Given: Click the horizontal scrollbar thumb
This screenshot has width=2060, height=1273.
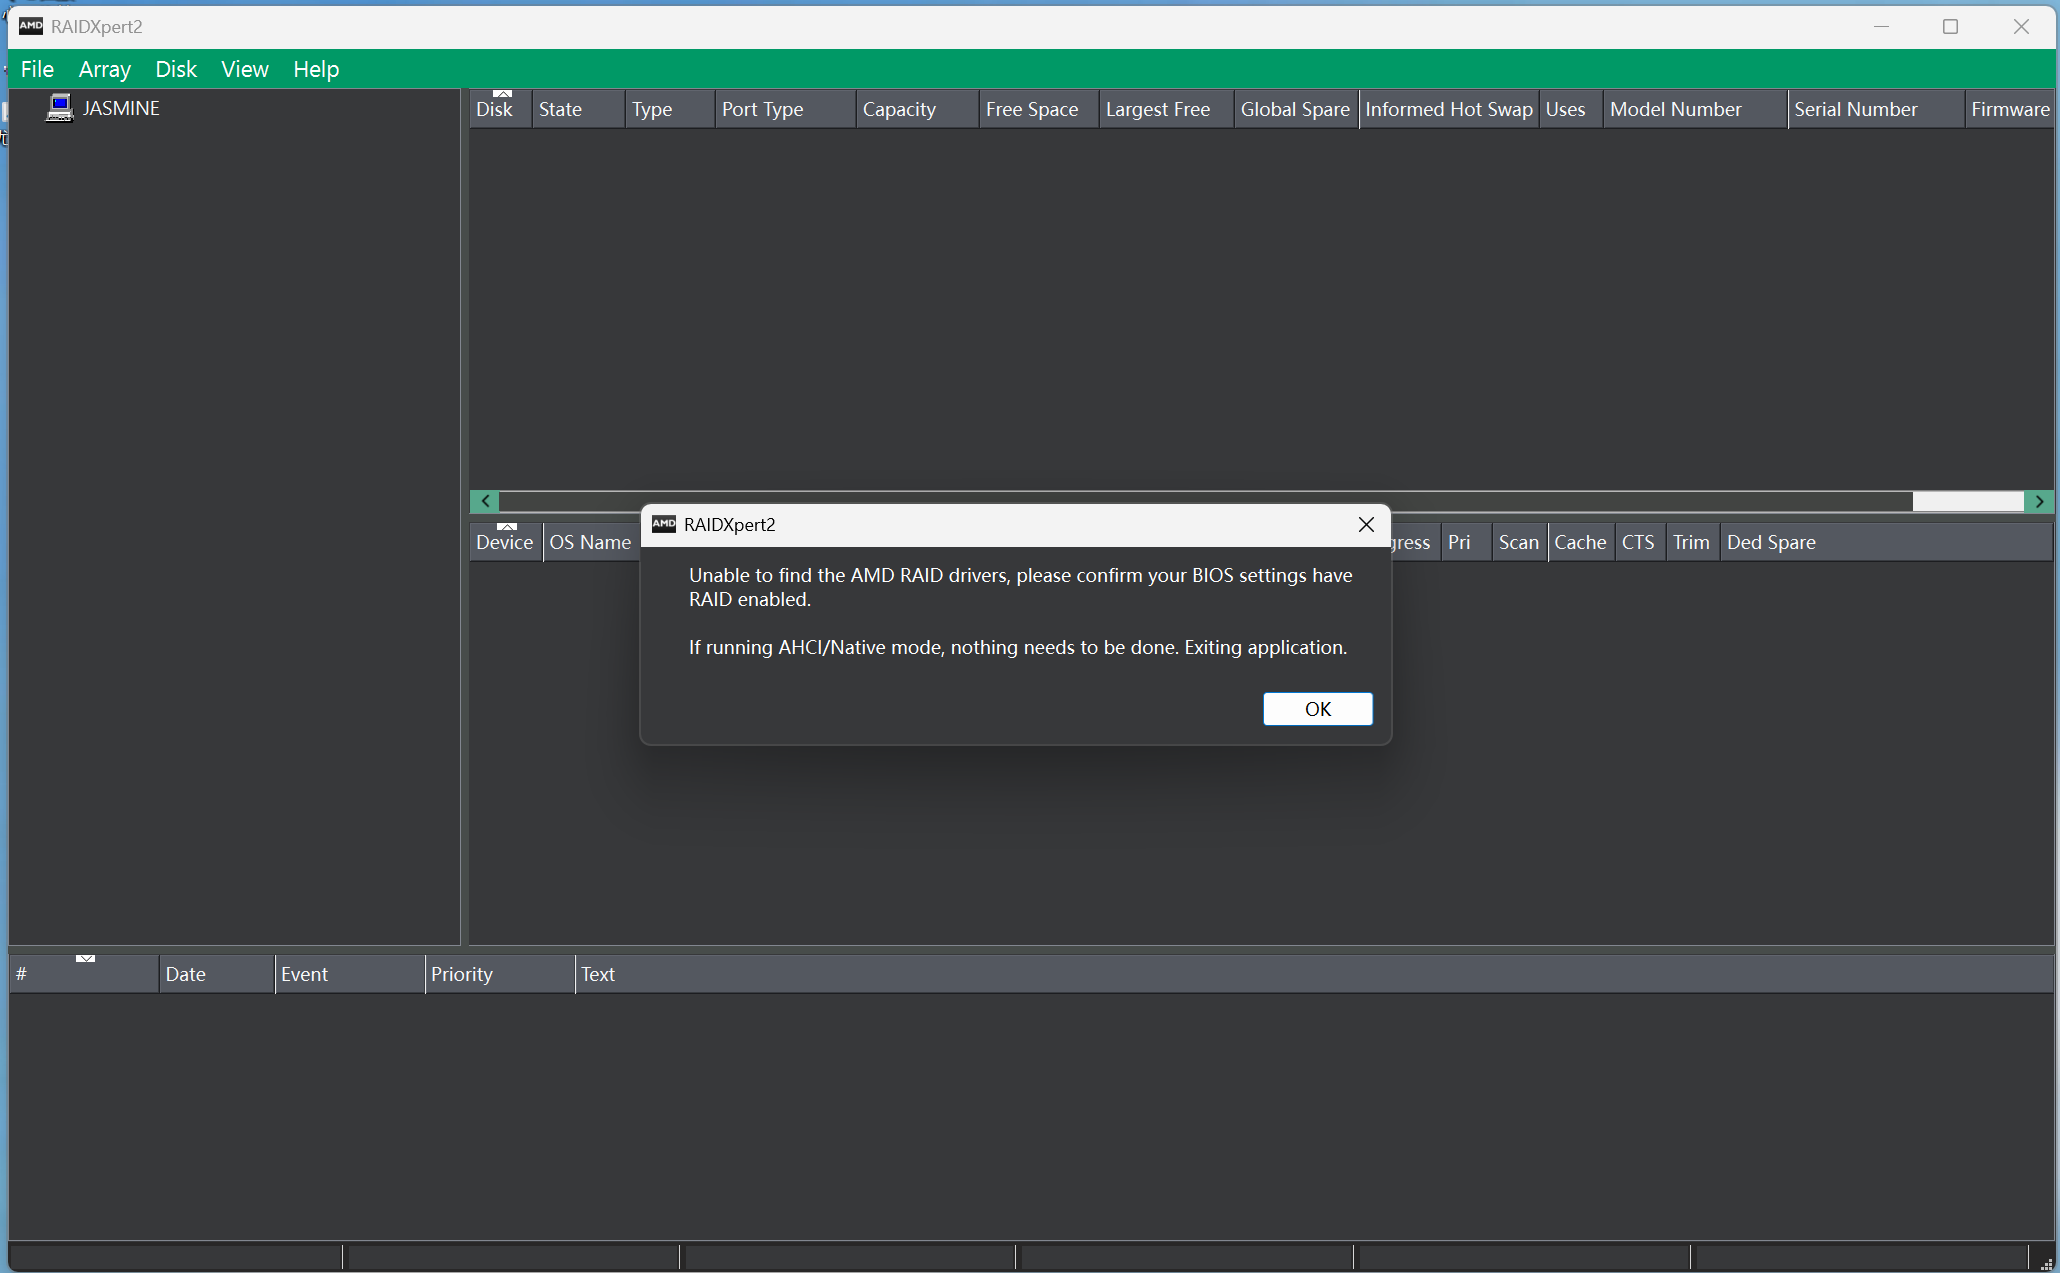Looking at the screenshot, I should [x=1968, y=501].
